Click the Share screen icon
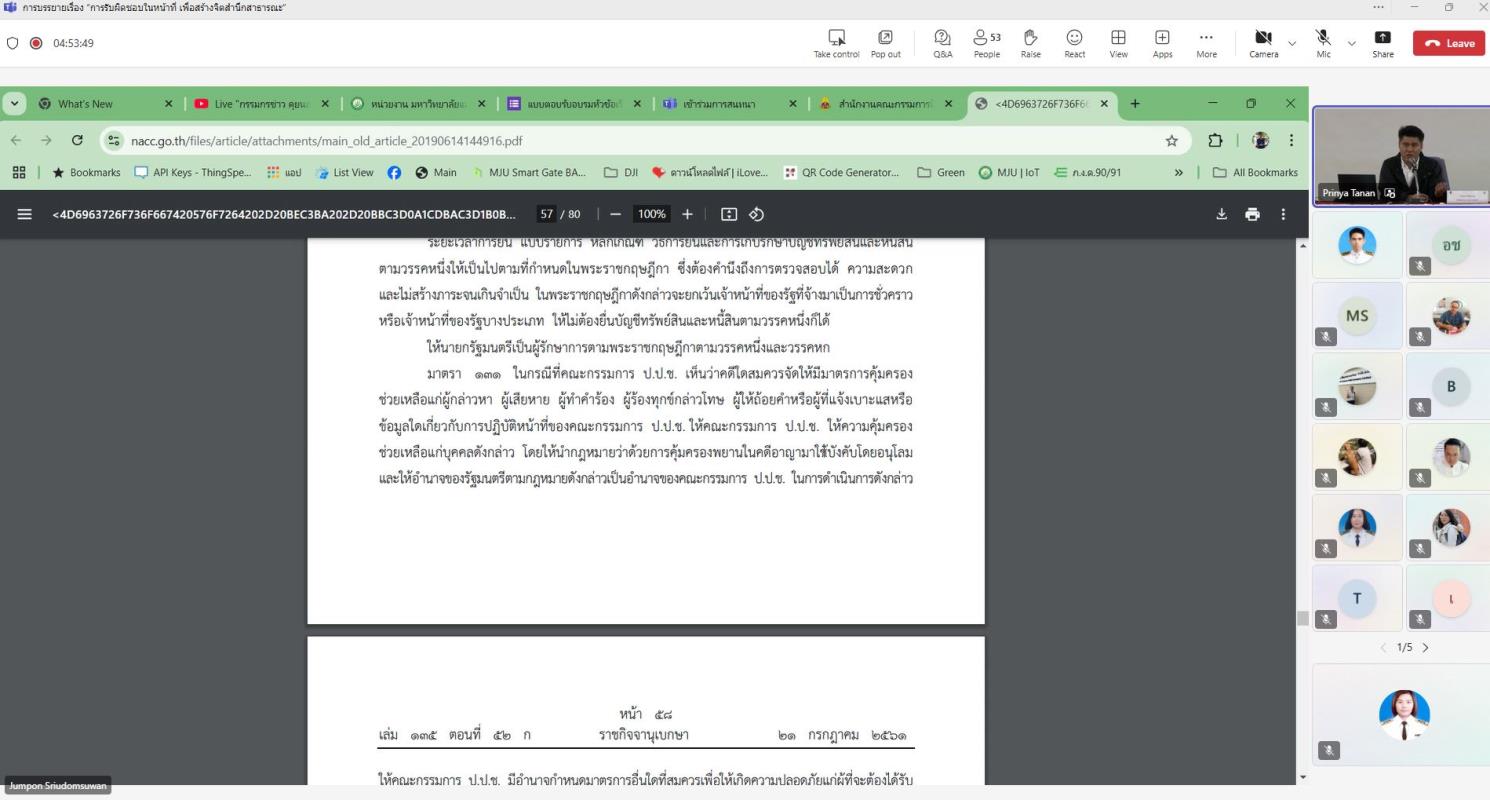This screenshot has width=1490, height=800. click(x=1382, y=43)
